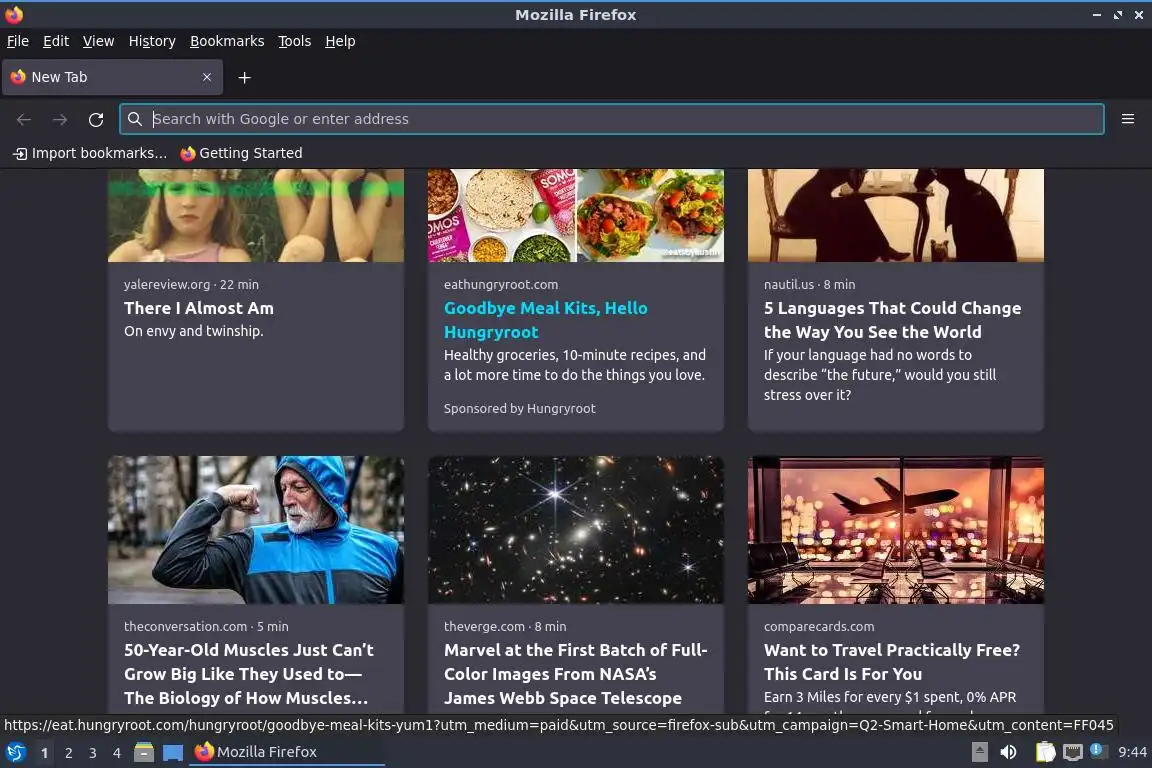
Task: Open a new tab with plus button
Action: (x=245, y=77)
